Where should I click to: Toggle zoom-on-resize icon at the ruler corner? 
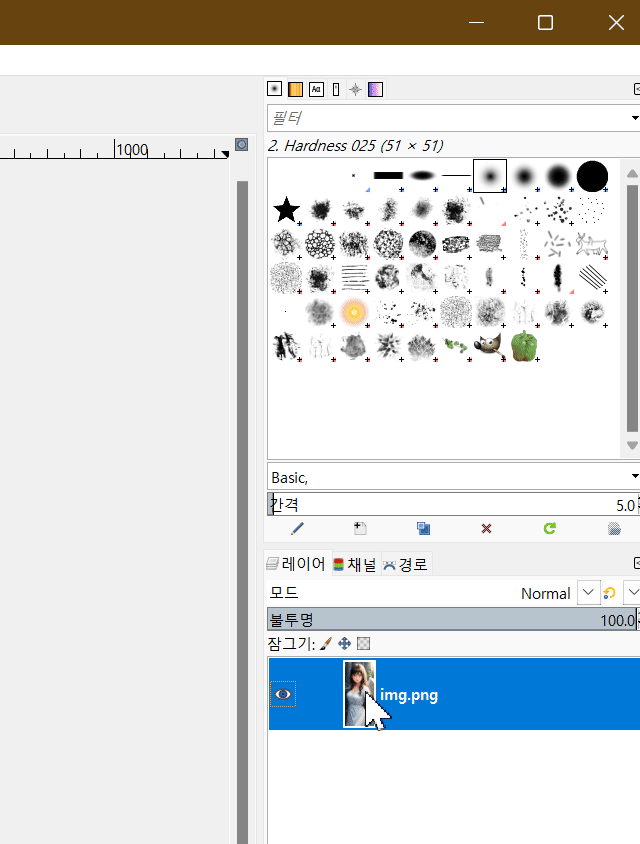click(242, 144)
